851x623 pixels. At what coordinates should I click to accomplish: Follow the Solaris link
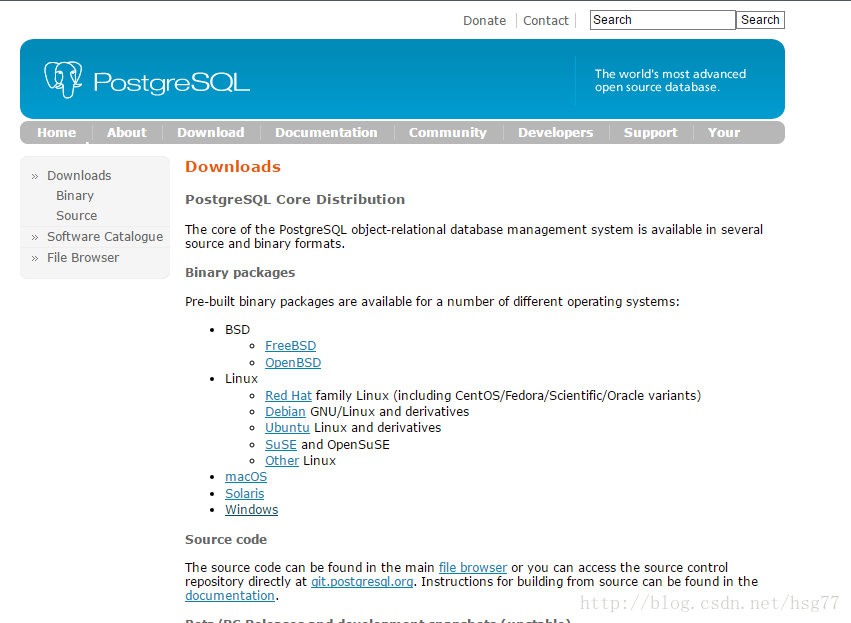coord(245,493)
